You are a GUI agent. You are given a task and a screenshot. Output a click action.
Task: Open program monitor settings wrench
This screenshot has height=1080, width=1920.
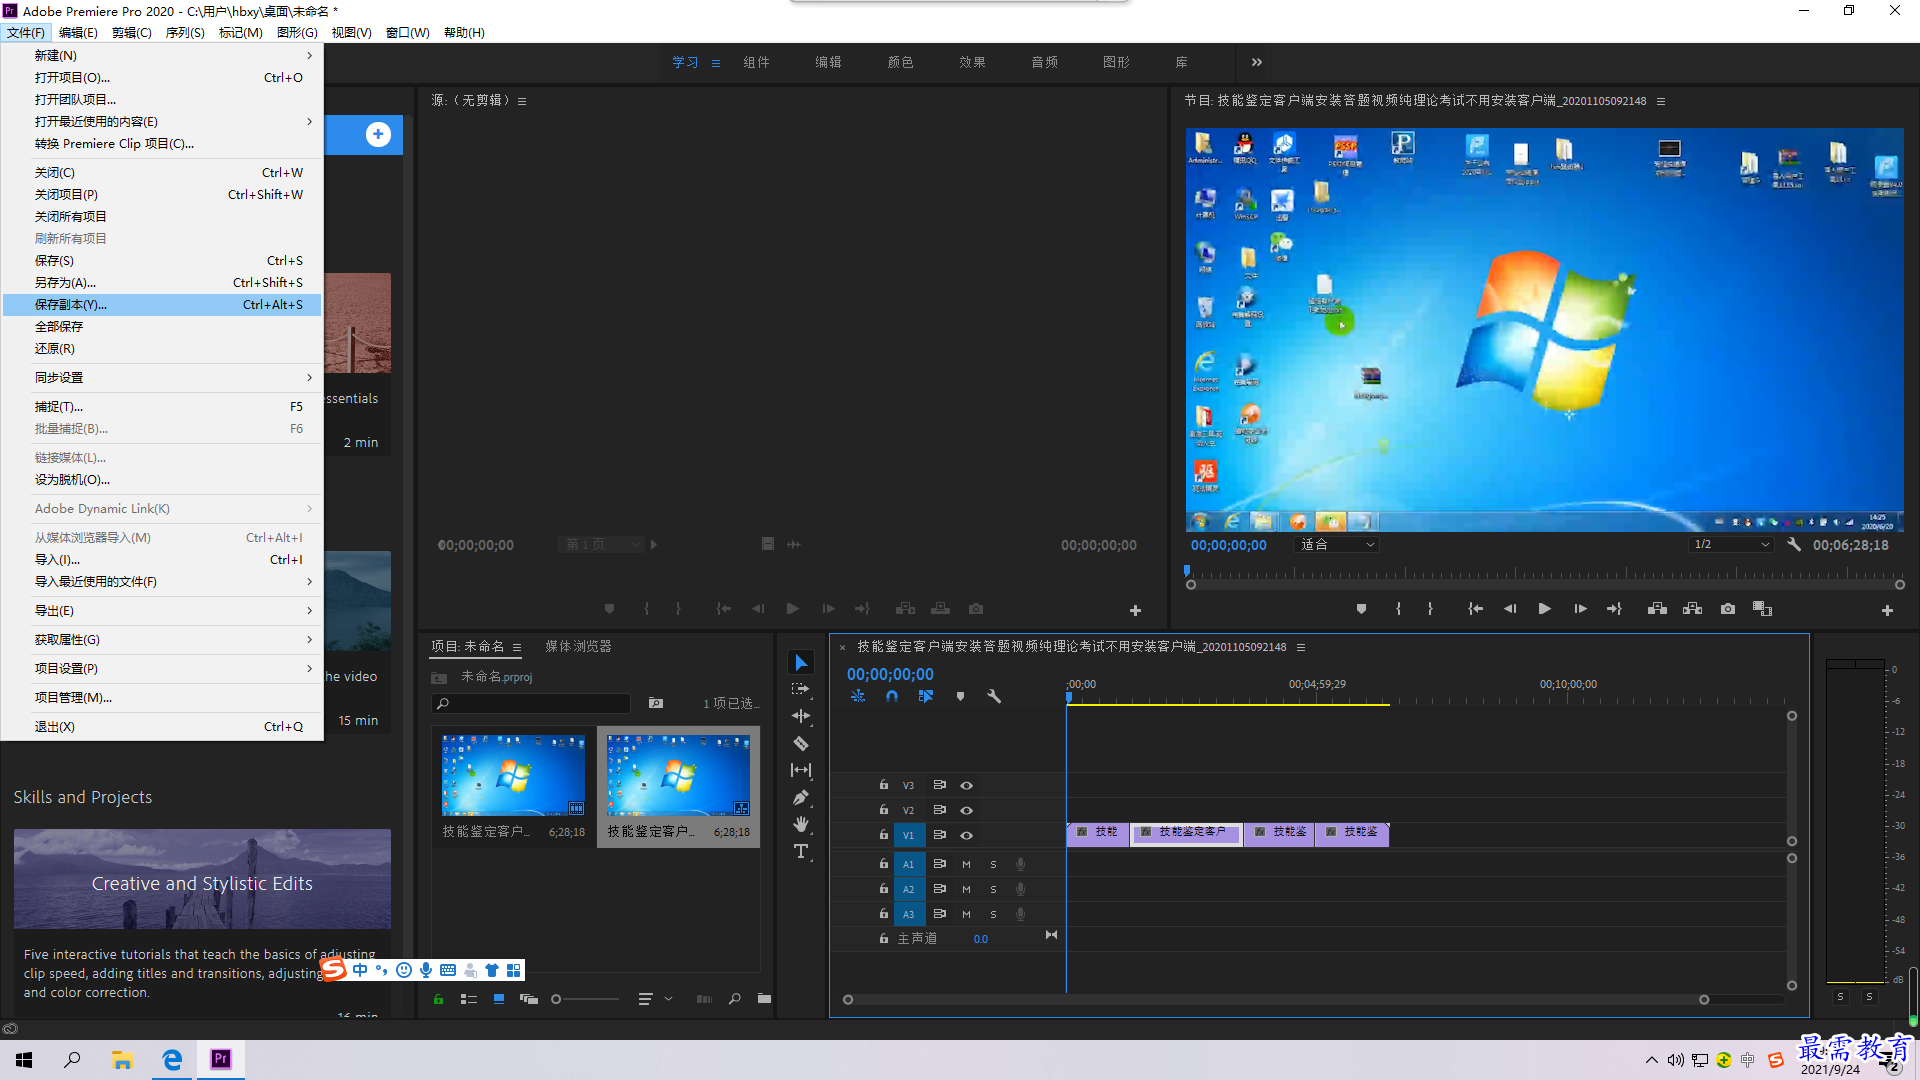click(1794, 545)
